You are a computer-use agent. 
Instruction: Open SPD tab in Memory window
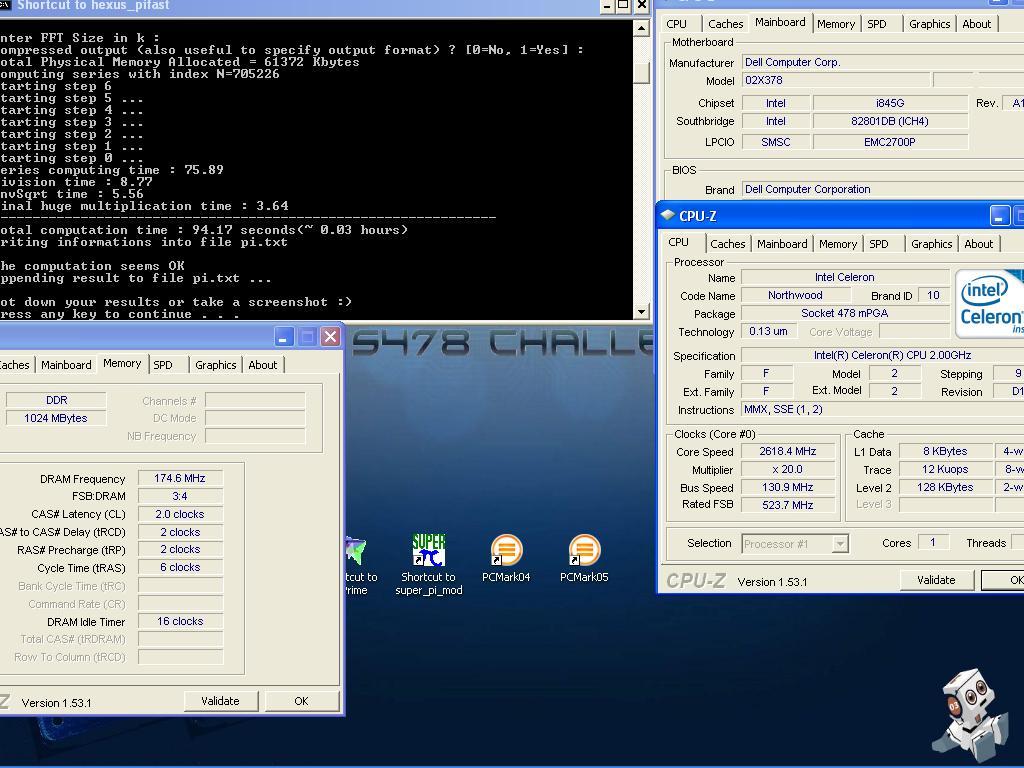163,365
